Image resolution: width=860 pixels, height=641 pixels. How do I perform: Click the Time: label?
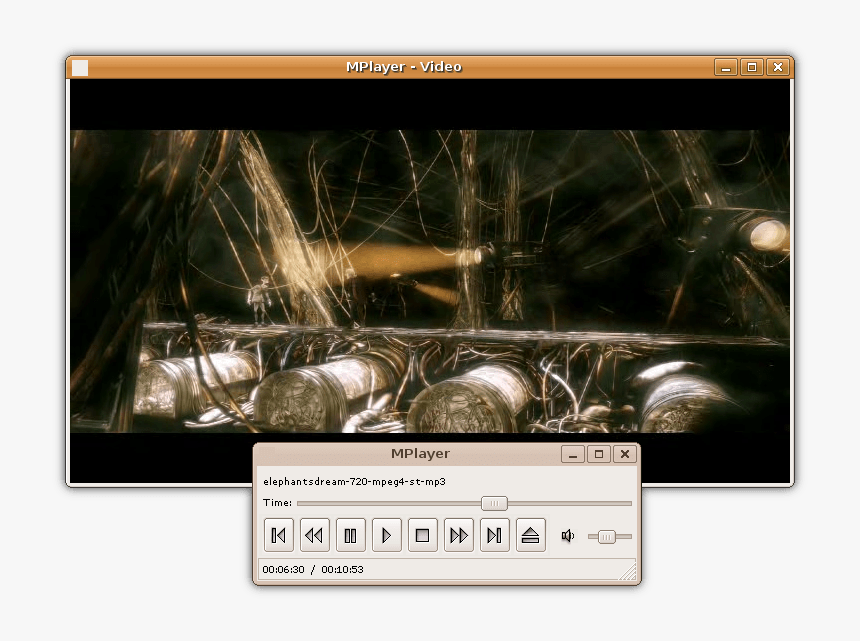pyautogui.click(x=278, y=503)
